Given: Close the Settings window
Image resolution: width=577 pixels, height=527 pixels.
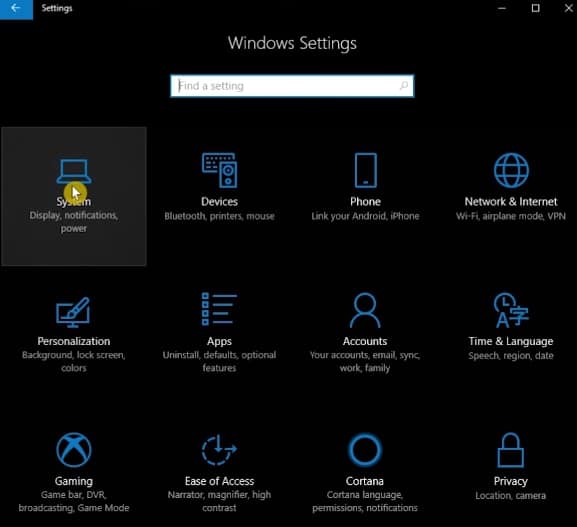Looking at the screenshot, I should (569, 8).
